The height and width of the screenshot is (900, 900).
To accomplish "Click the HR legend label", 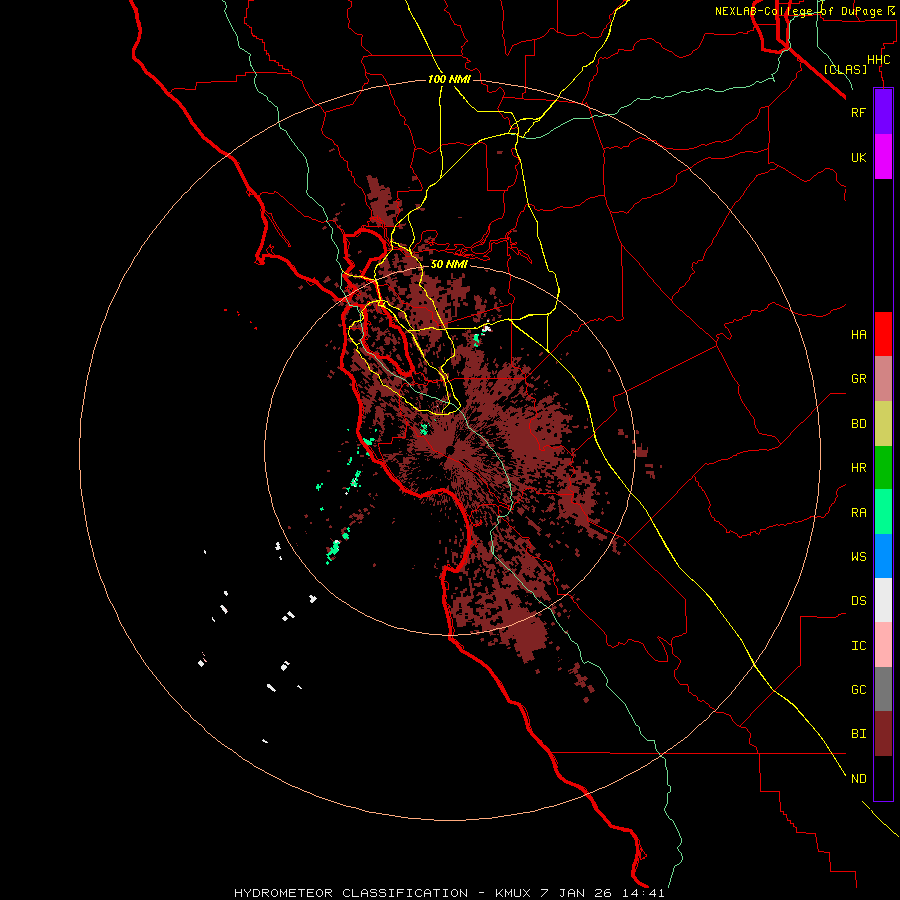I will [858, 468].
